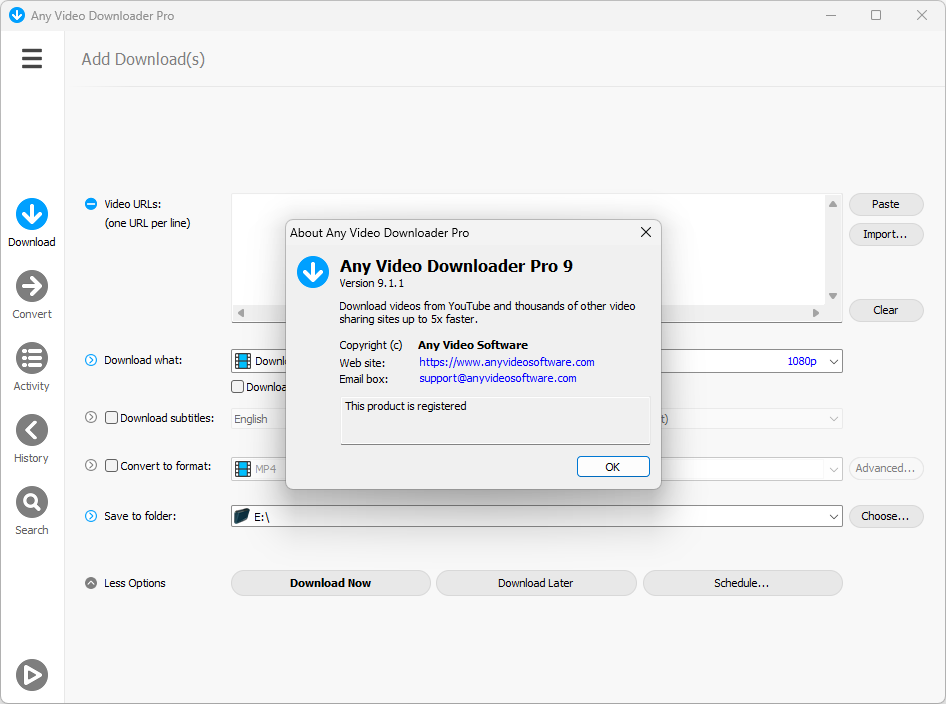The image size is (946, 704).
Task: Click URL box scroll left arrow
Action: tap(241, 313)
